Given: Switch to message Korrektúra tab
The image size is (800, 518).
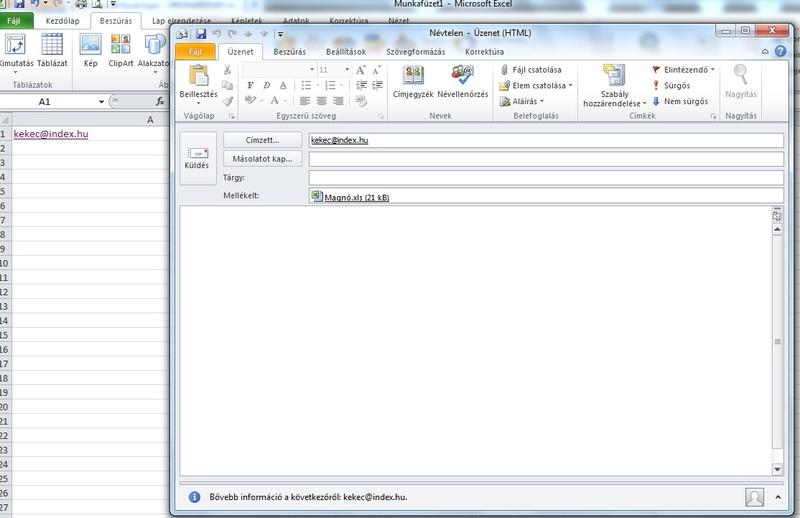Looking at the screenshot, I should coord(484,52).
